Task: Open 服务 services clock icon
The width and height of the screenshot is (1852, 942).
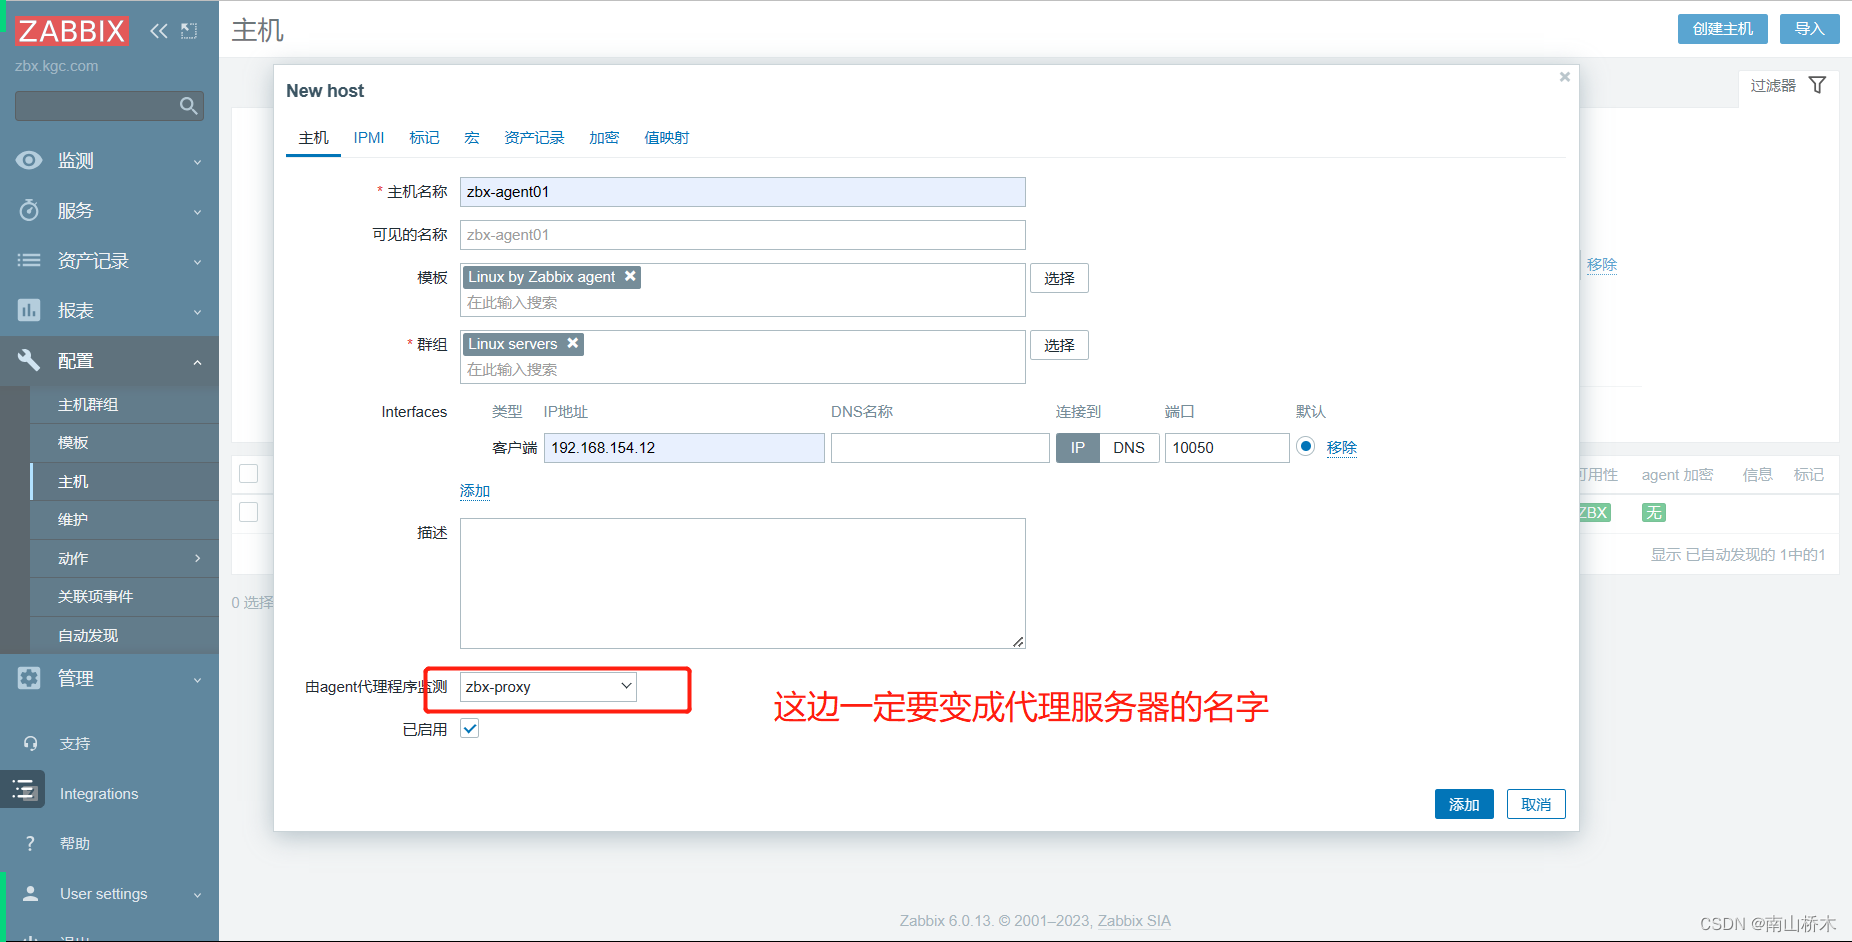Action: [x=29, y=210]
